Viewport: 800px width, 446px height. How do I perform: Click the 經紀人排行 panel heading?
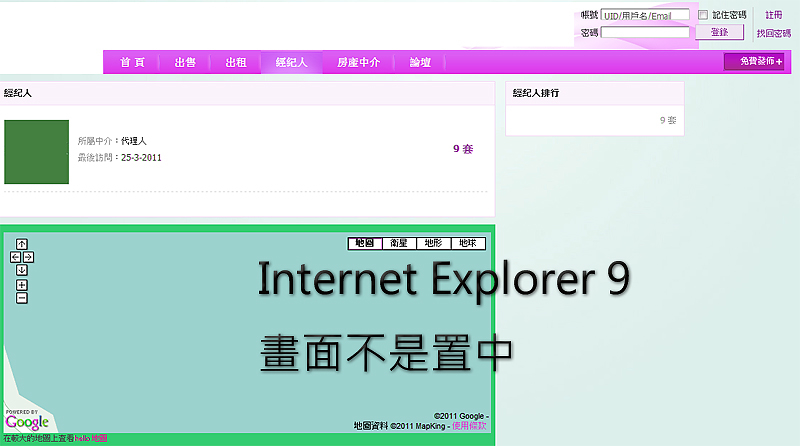pos(536,93)
